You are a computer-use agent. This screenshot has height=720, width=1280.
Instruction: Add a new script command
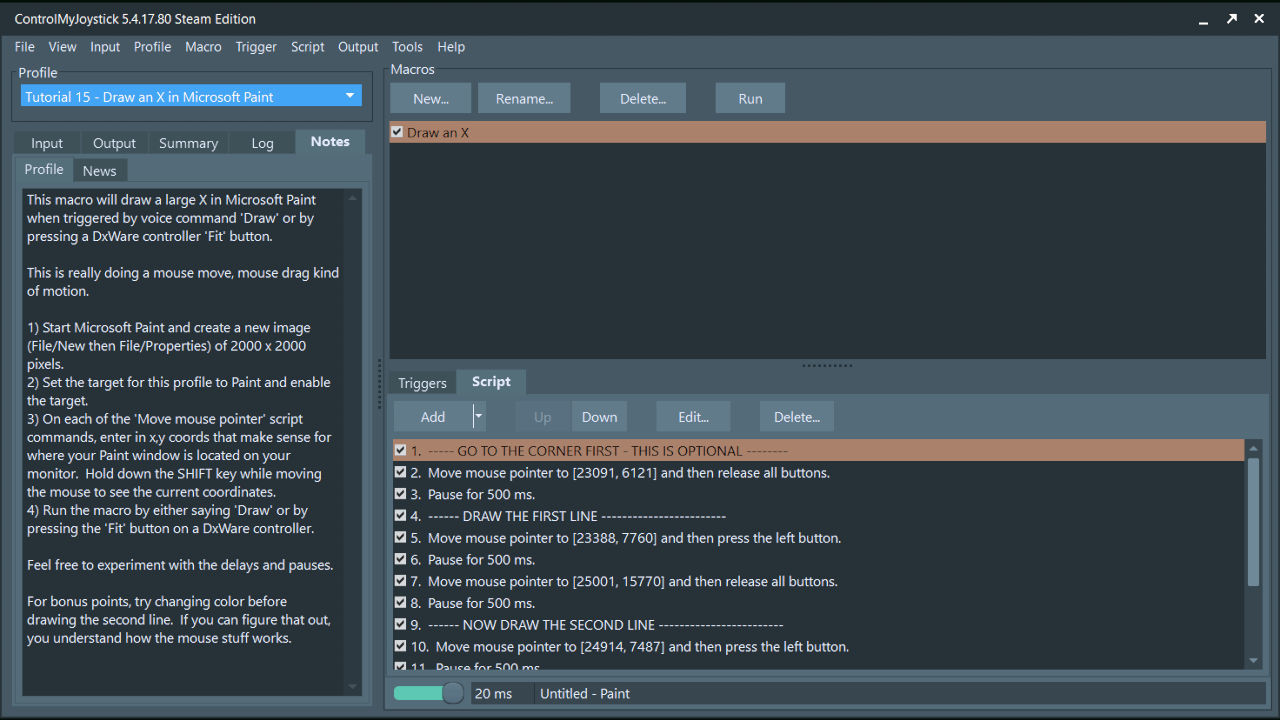click(433, 416)
